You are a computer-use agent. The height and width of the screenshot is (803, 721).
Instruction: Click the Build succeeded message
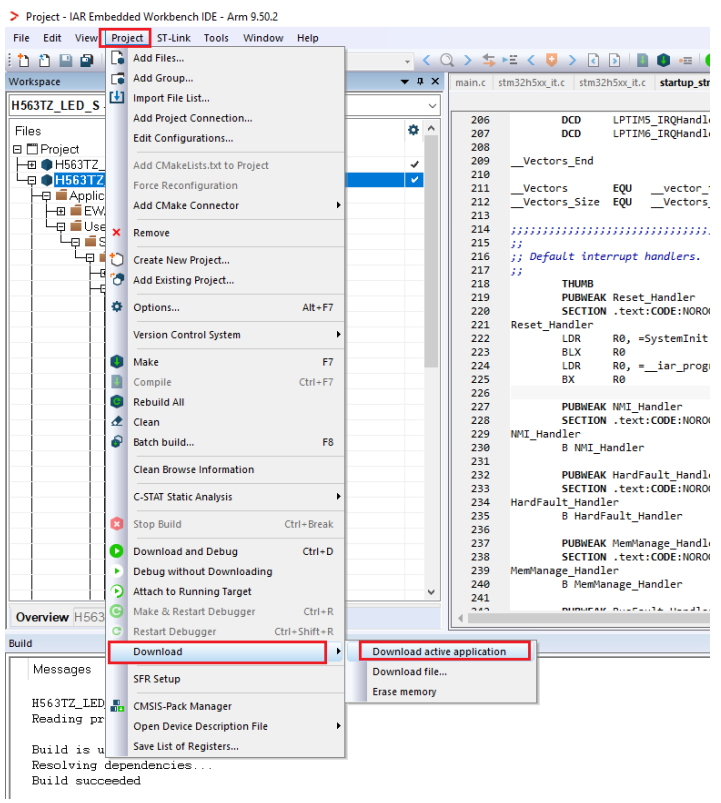coord(86,780)
